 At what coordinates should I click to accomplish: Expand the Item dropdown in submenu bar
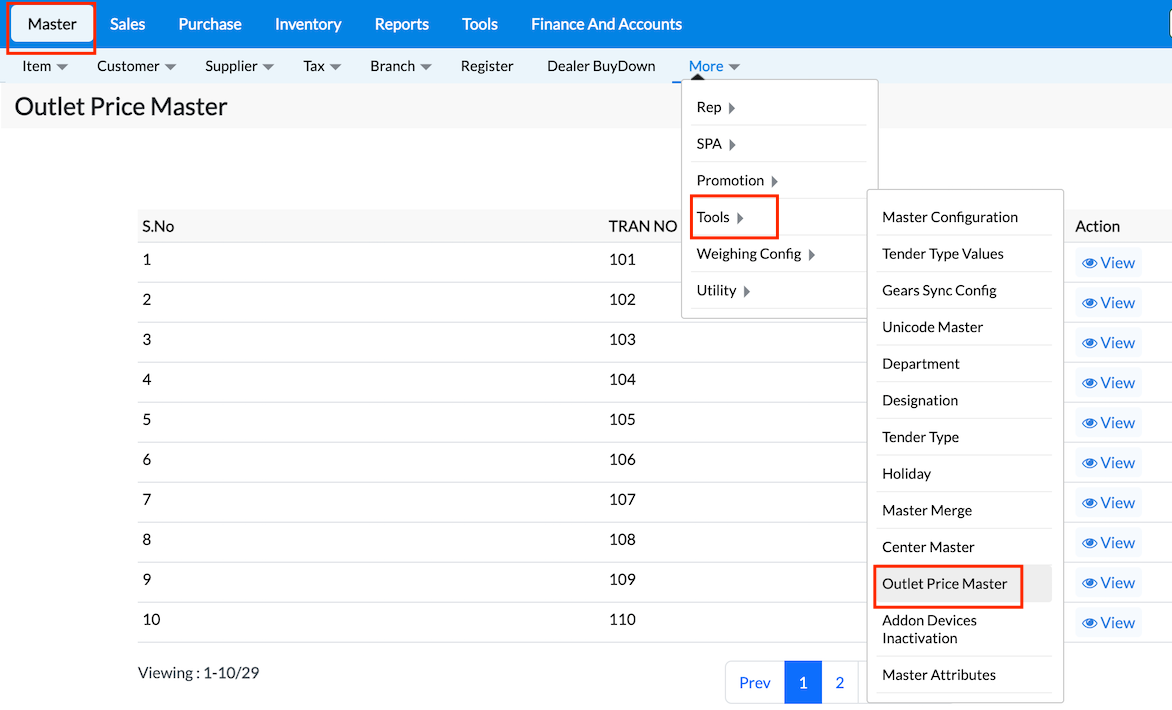(x=45, y=66)
